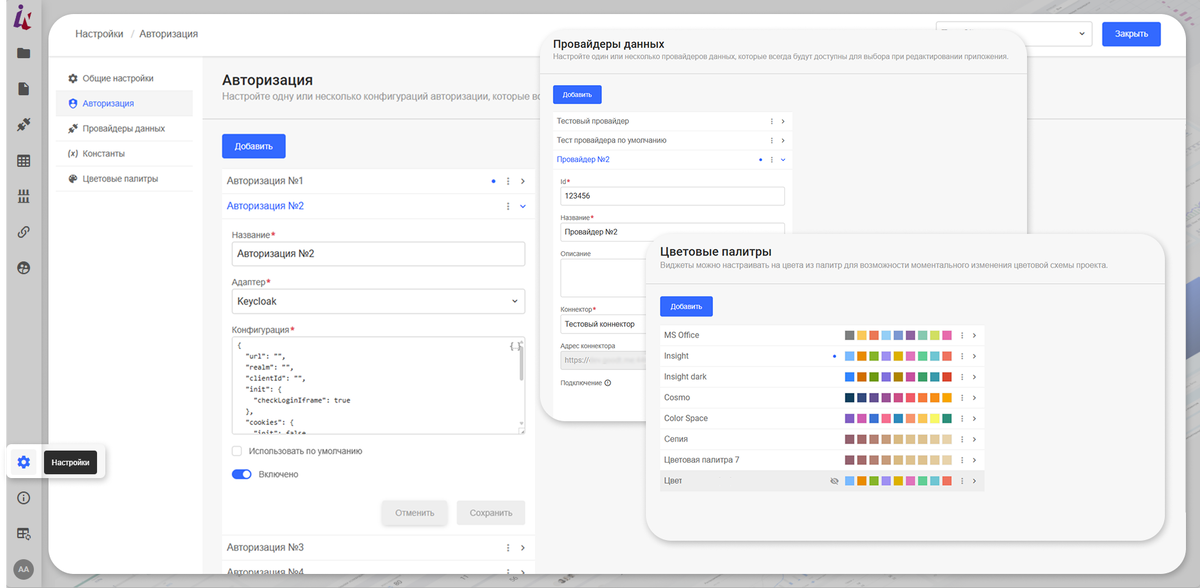Open the bar-chart icon in left sidebar
The height and width of the screenshot is (588, 1200).
click(x=24, y=196)
